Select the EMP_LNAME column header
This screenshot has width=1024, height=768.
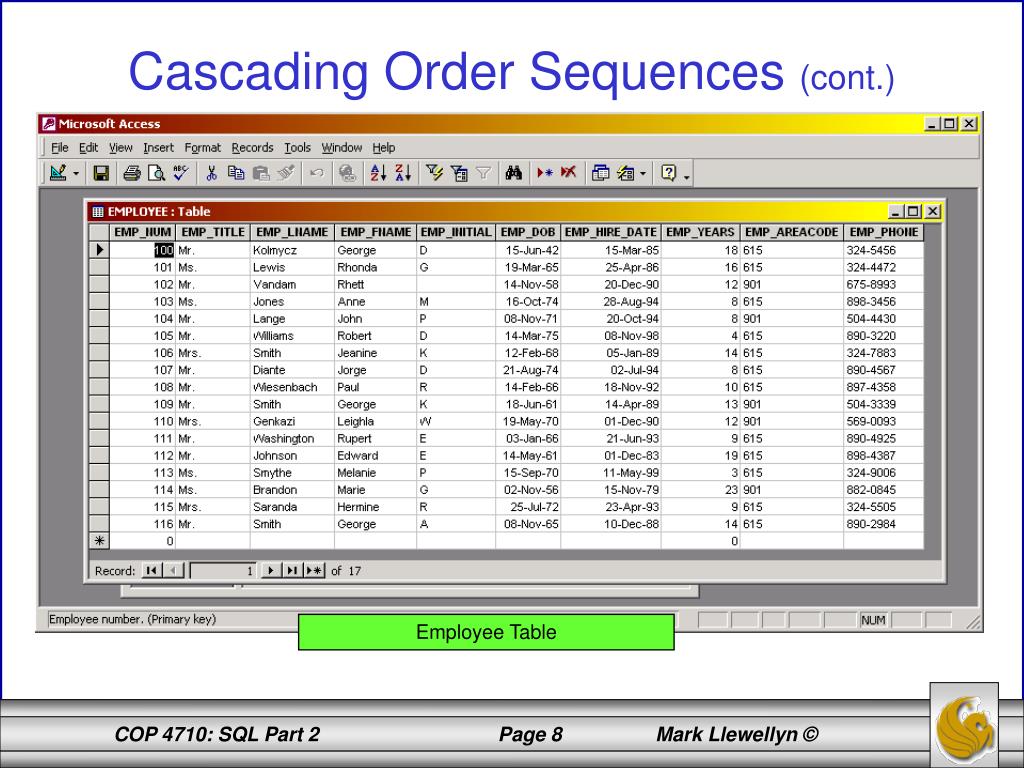292,232
